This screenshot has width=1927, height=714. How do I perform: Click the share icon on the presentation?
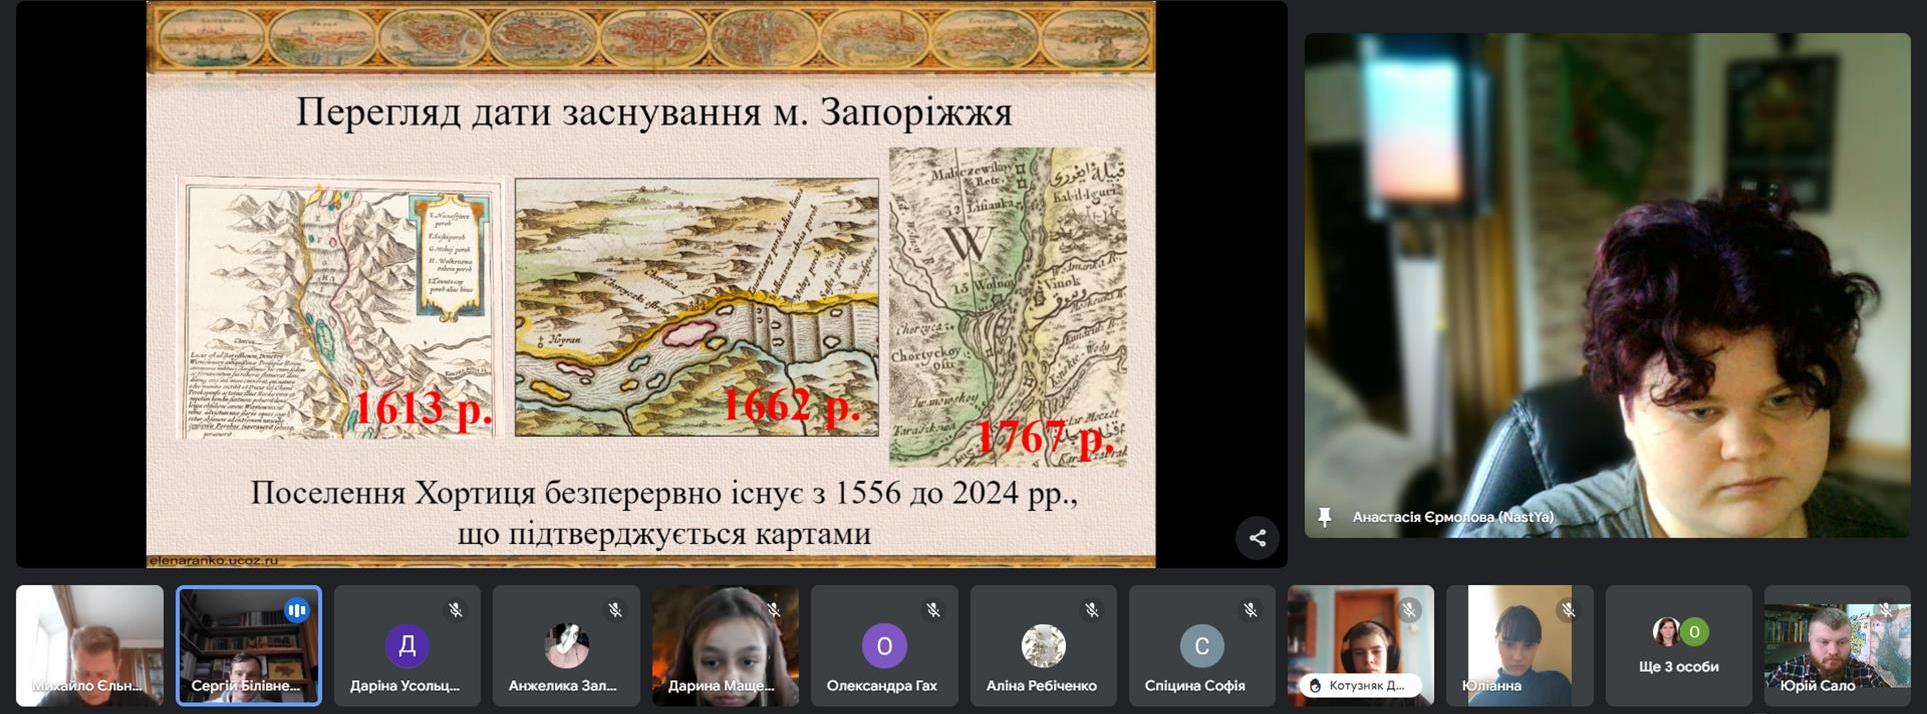coord(1257,538)
